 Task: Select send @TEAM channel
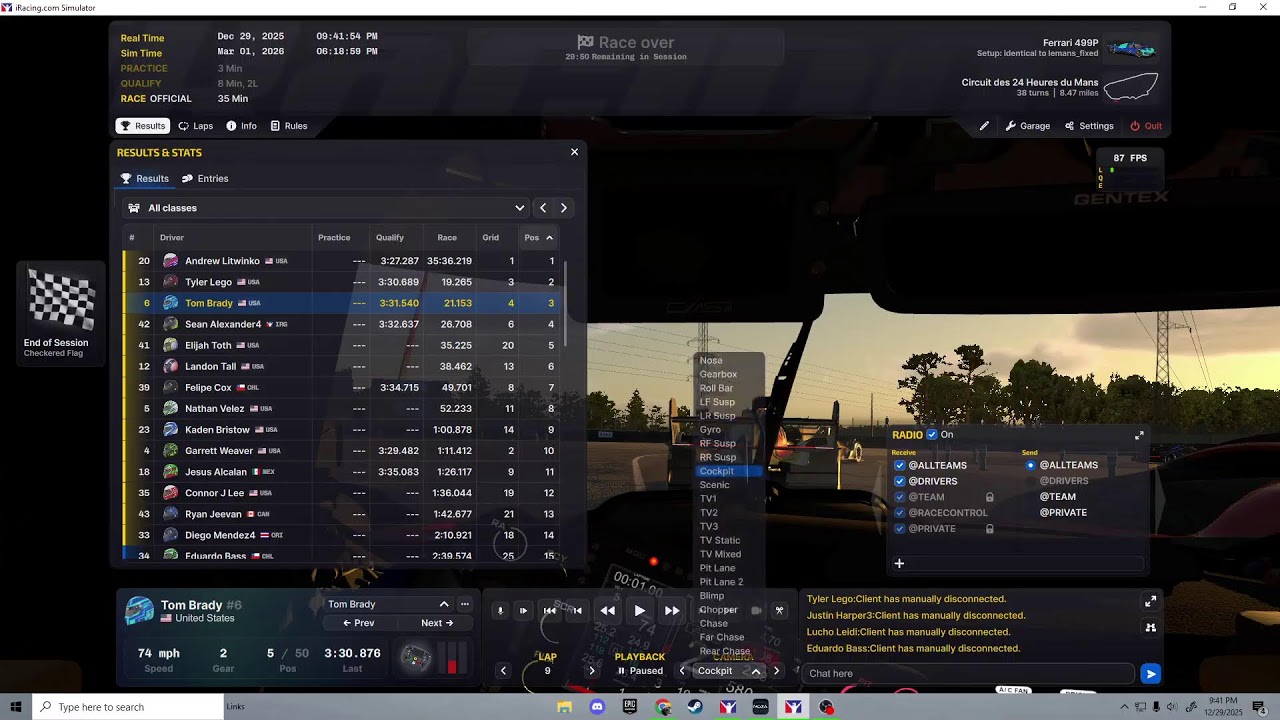1058,497
